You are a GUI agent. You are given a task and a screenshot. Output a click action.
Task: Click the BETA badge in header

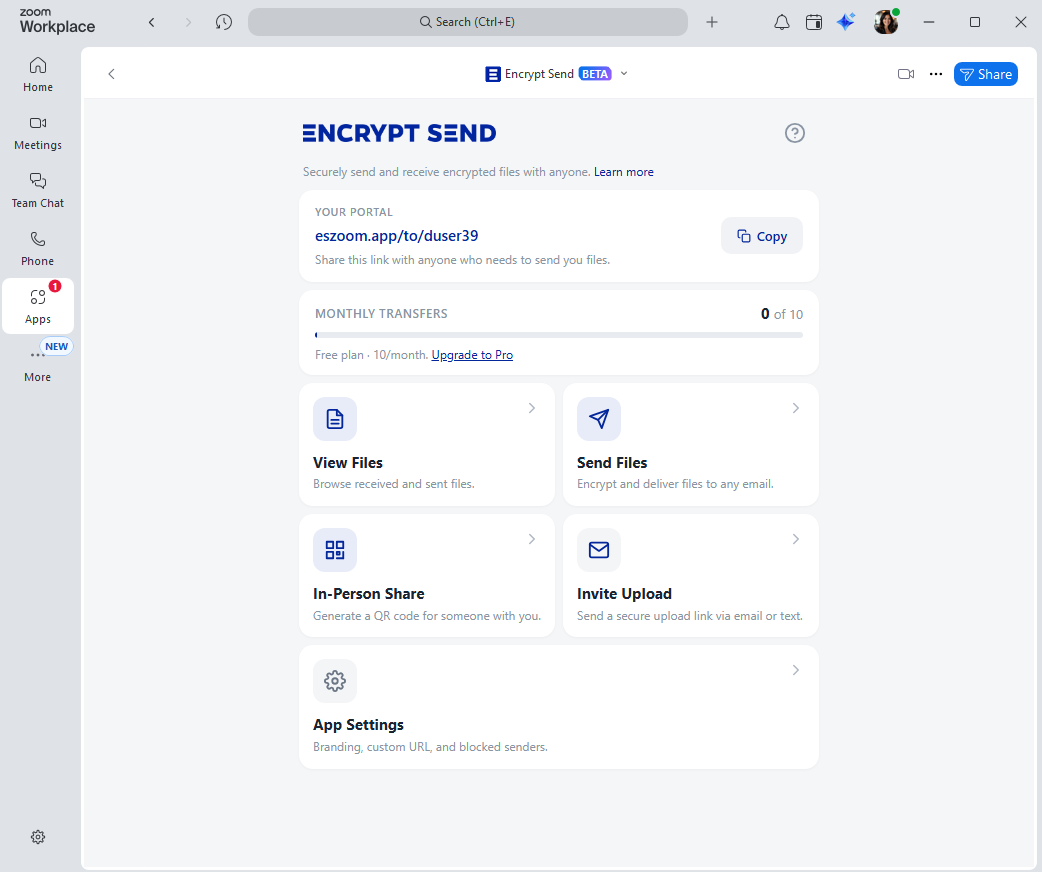pyautogui.click(x=595, y=74)
